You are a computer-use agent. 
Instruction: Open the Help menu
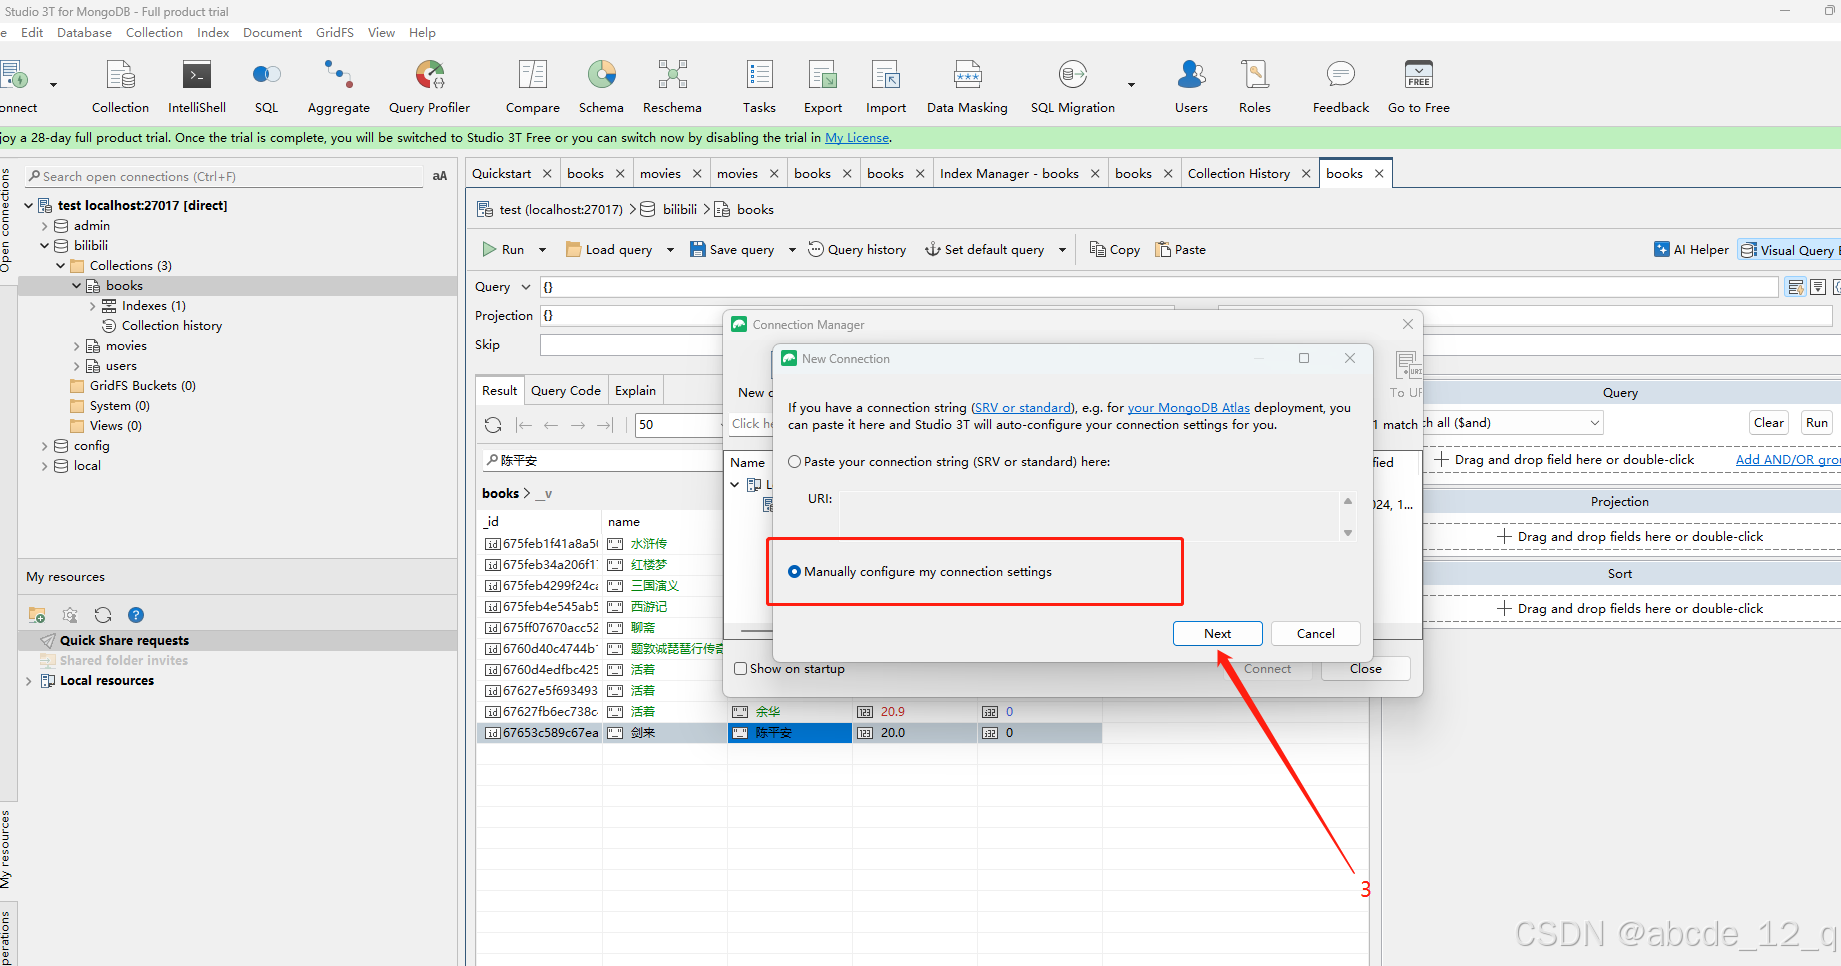coord(422,32)
